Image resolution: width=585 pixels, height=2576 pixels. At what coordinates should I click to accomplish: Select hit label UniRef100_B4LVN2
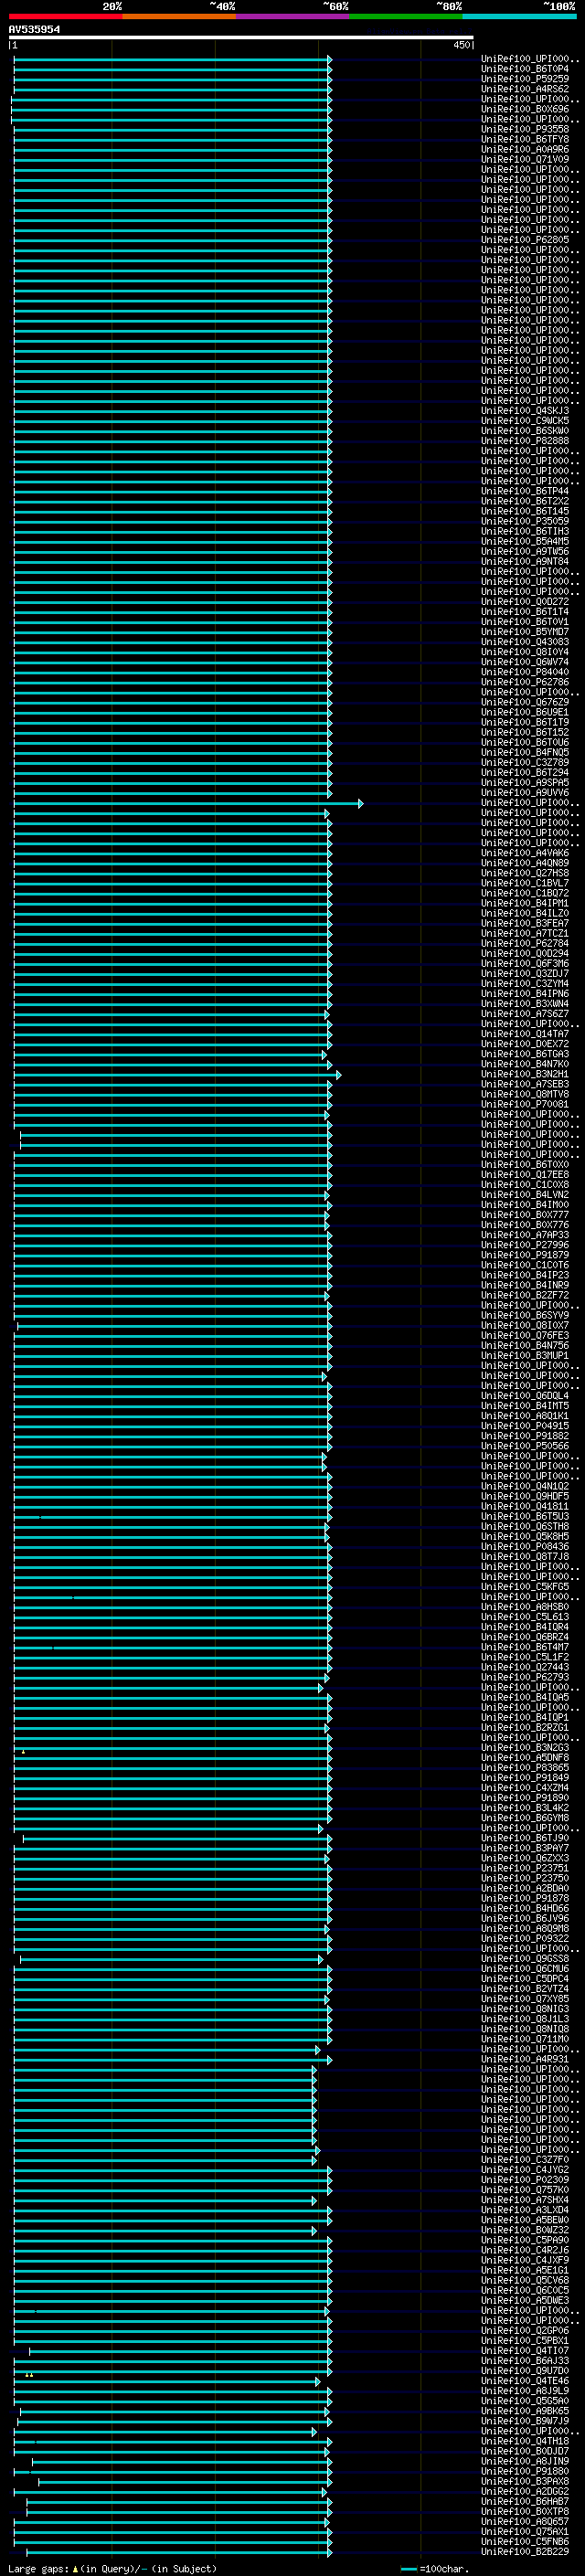525,1194
